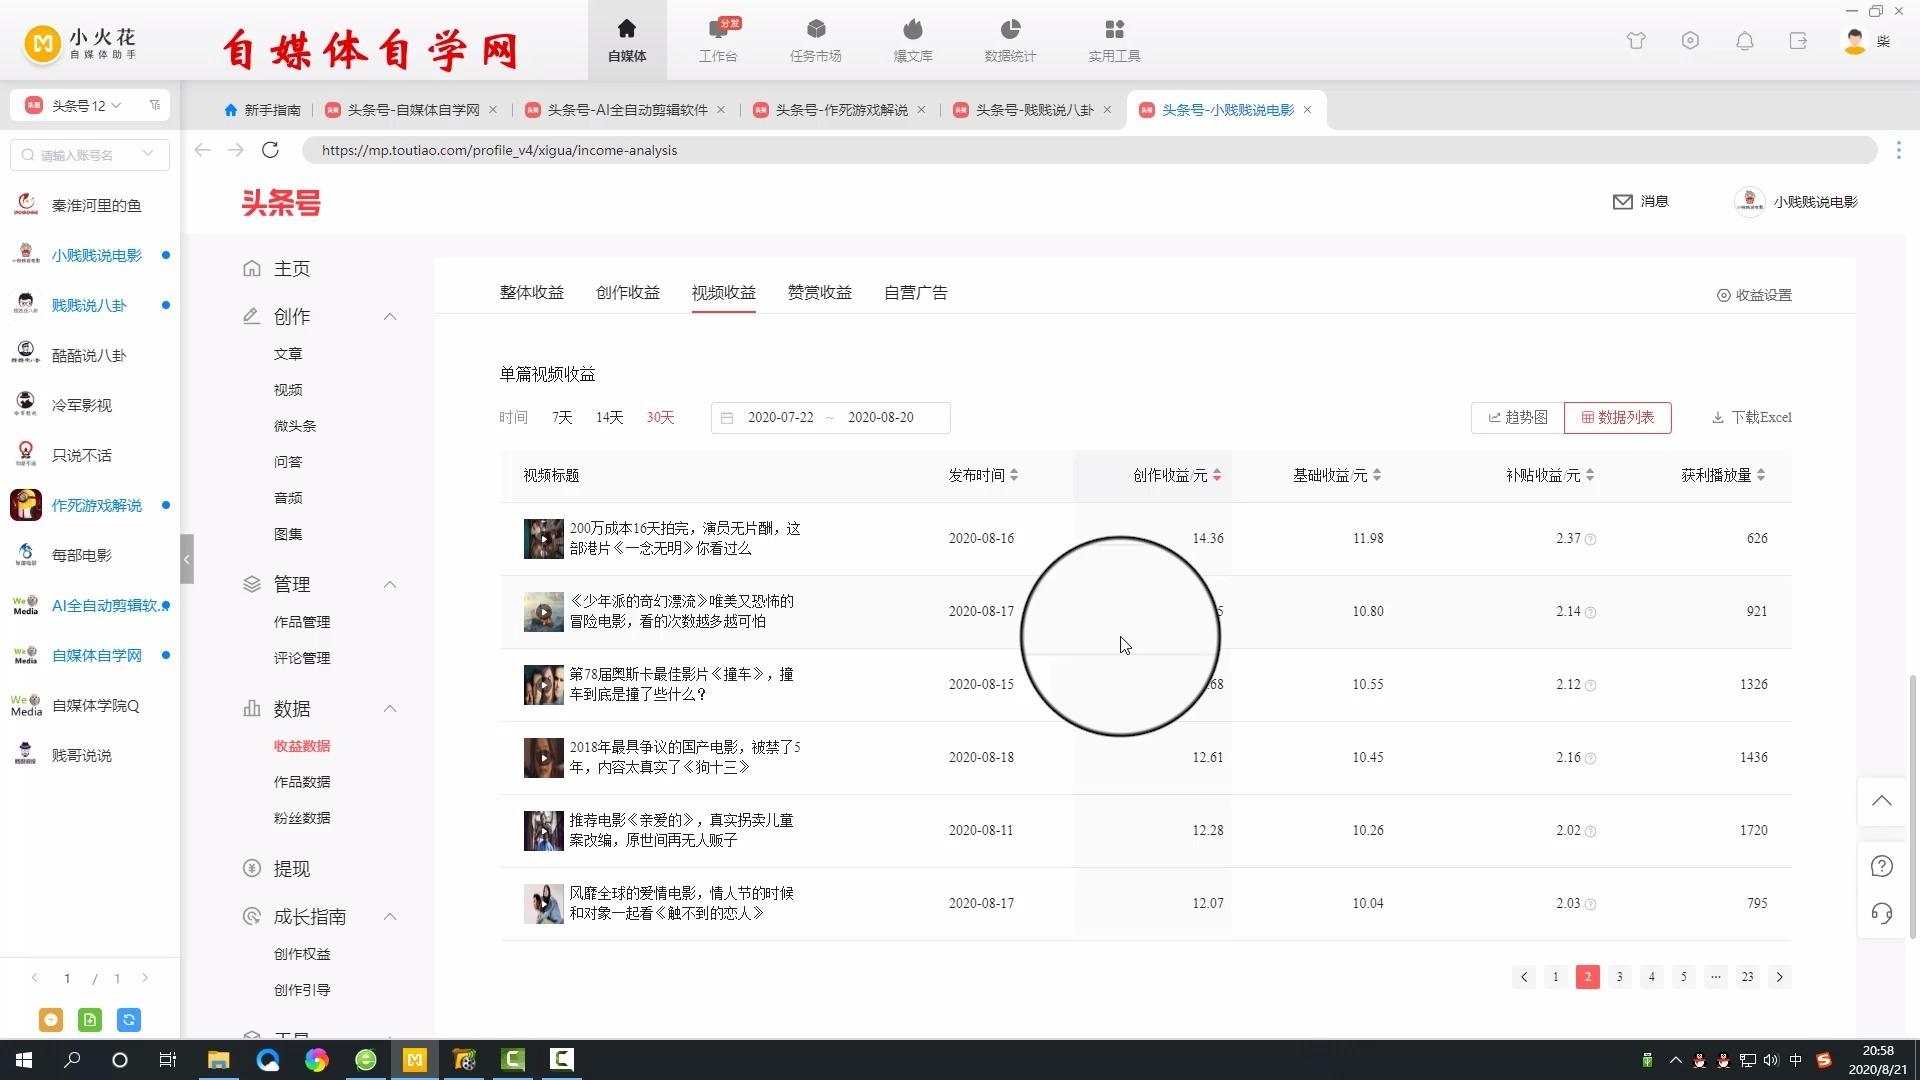Click the green add icon at sidebar bottom
The height and width of the screenshot is (1080, 1920).
pos(90,1020)
